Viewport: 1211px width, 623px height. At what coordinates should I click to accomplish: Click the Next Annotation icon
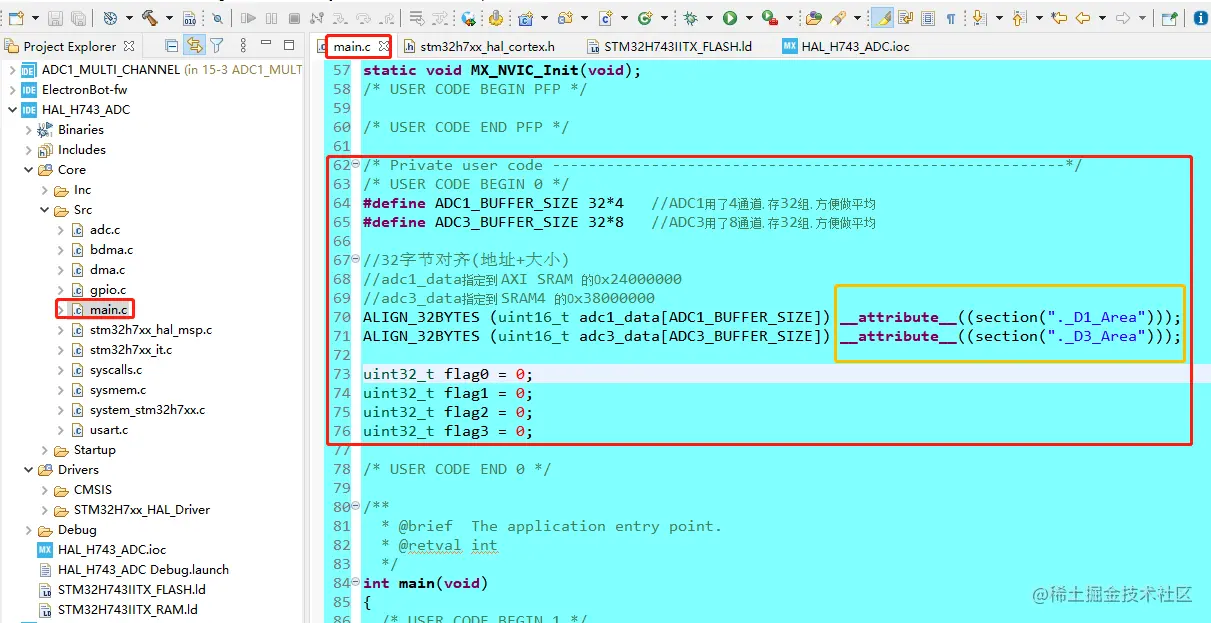978,18
